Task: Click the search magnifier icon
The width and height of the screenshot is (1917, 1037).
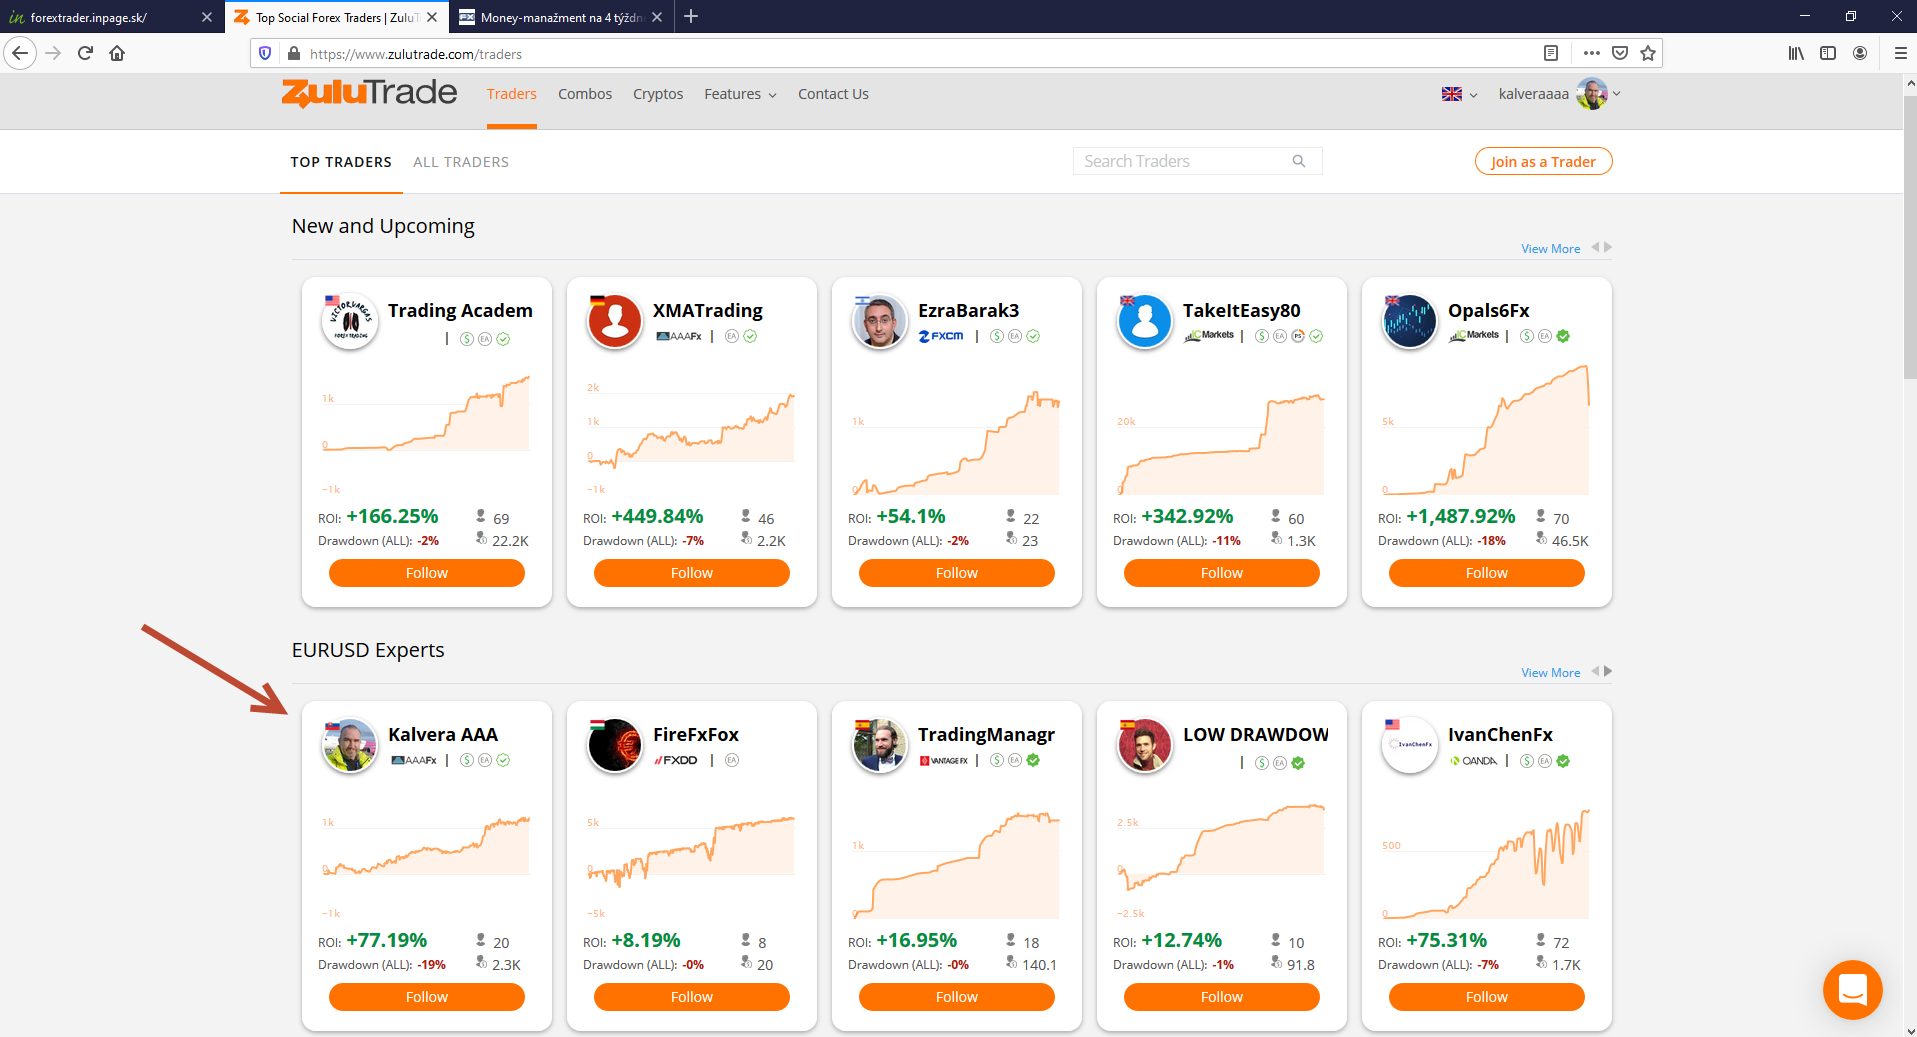Action: coord(1299,161)
